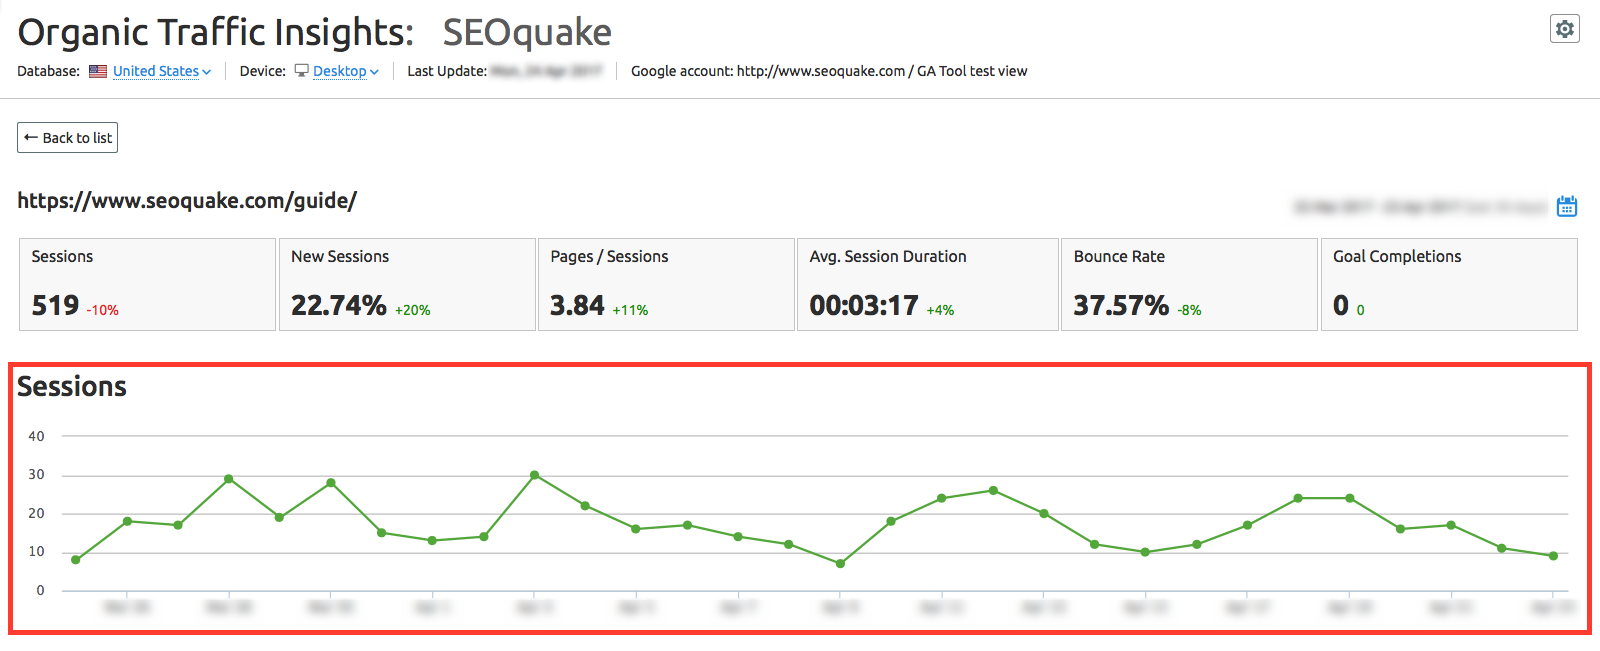Screen dimensions: 1600x651
Task: Click the US flag icon beside Database
Action: coord(98,71)
